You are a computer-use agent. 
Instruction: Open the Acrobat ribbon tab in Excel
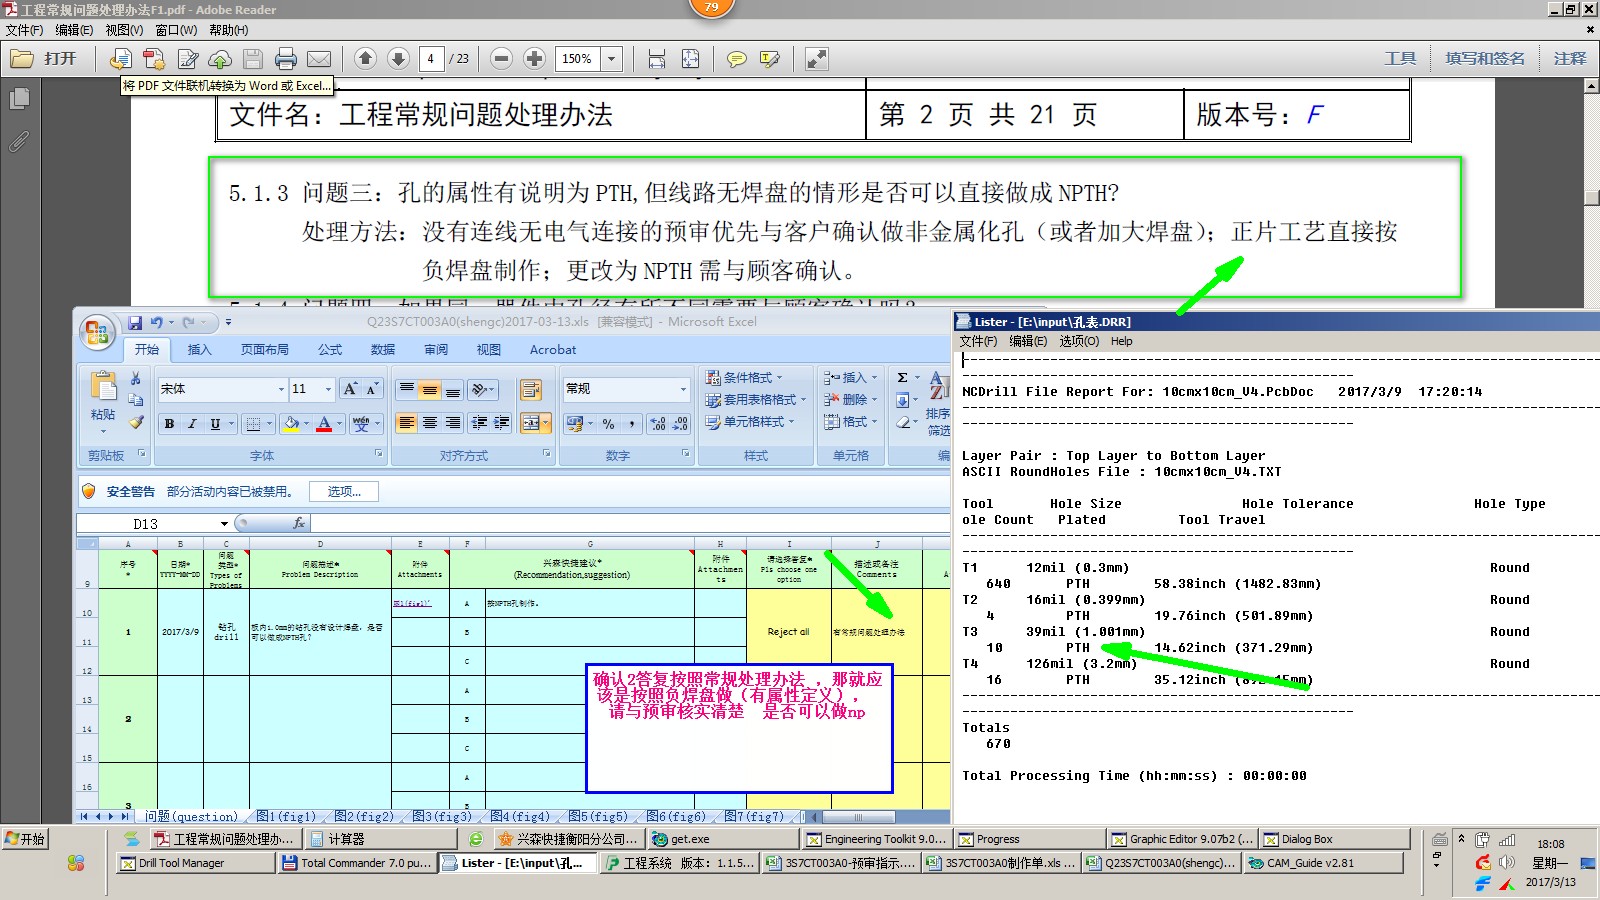tap(553, 349)
